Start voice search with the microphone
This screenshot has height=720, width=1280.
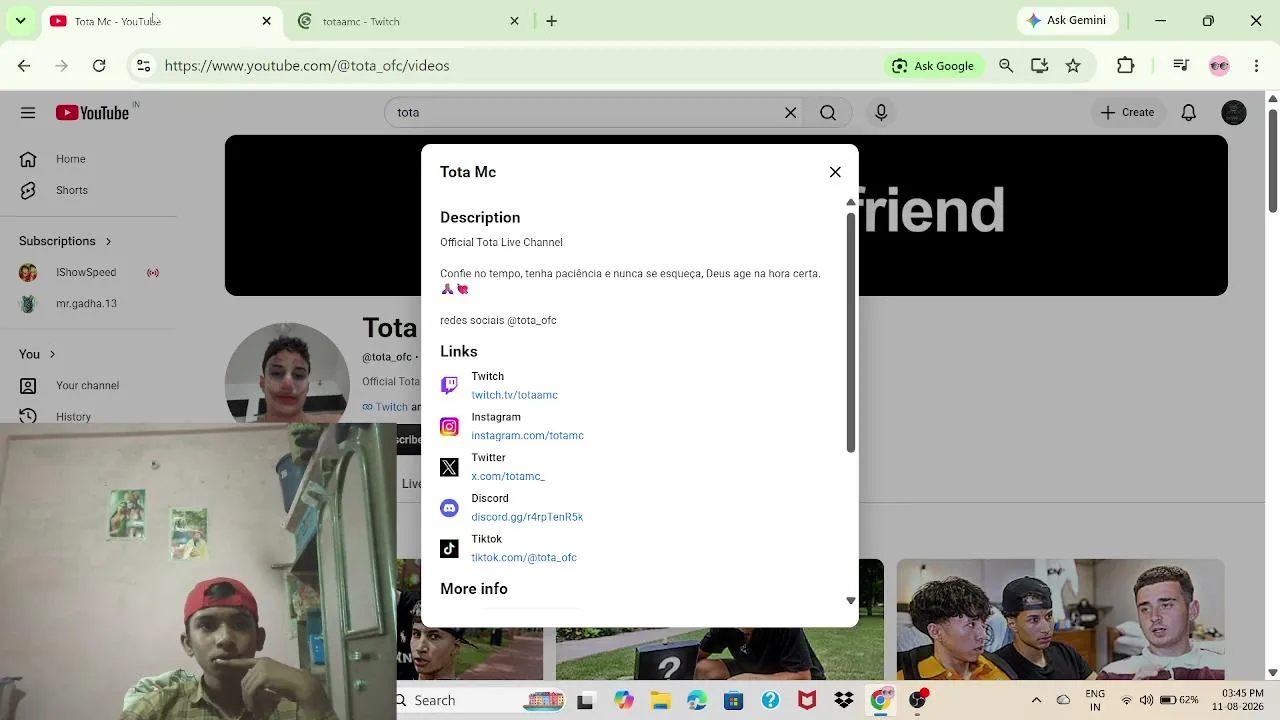[x=881, y=113]
